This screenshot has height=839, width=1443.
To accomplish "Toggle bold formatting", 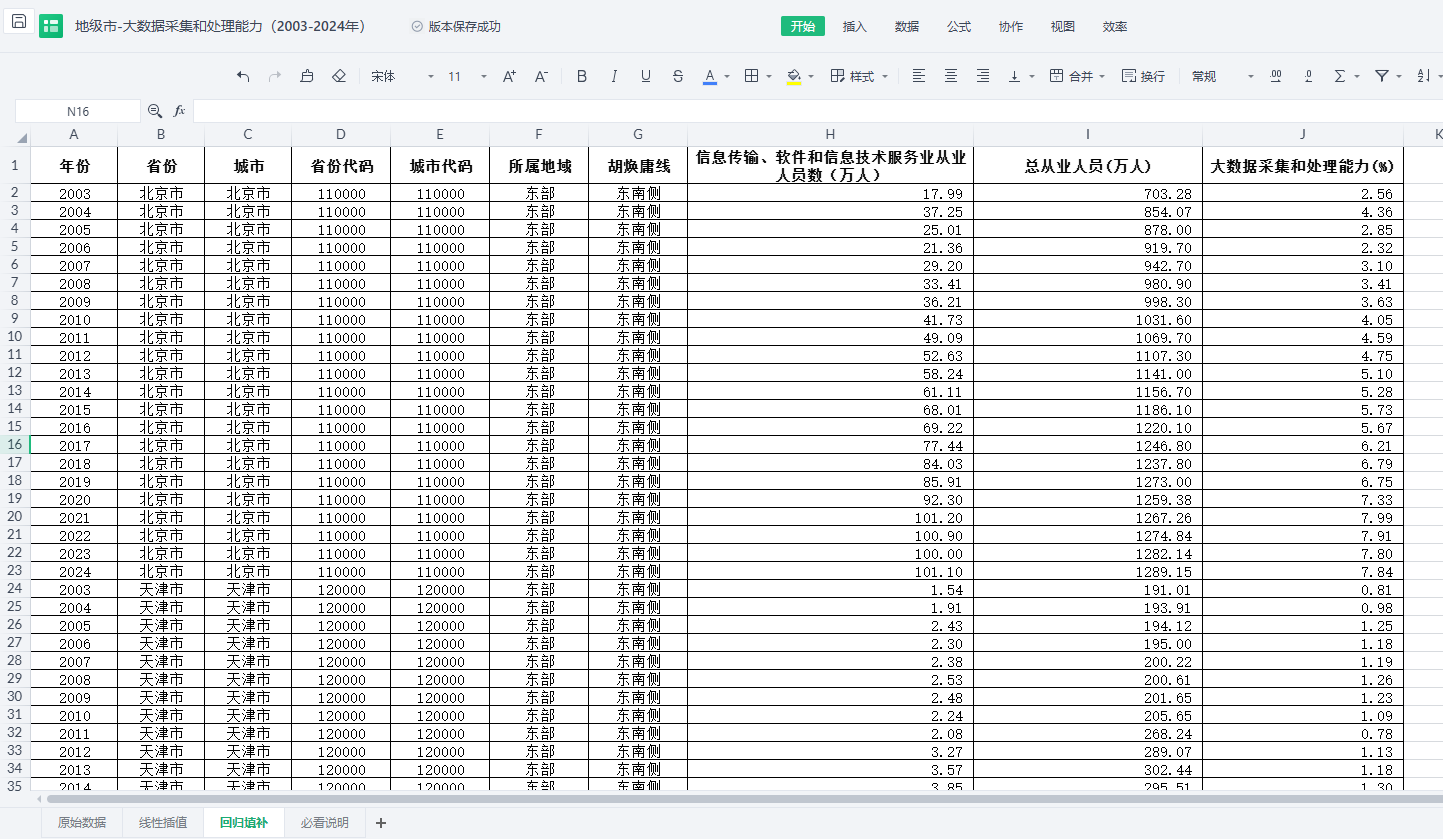I will (582, 76).
